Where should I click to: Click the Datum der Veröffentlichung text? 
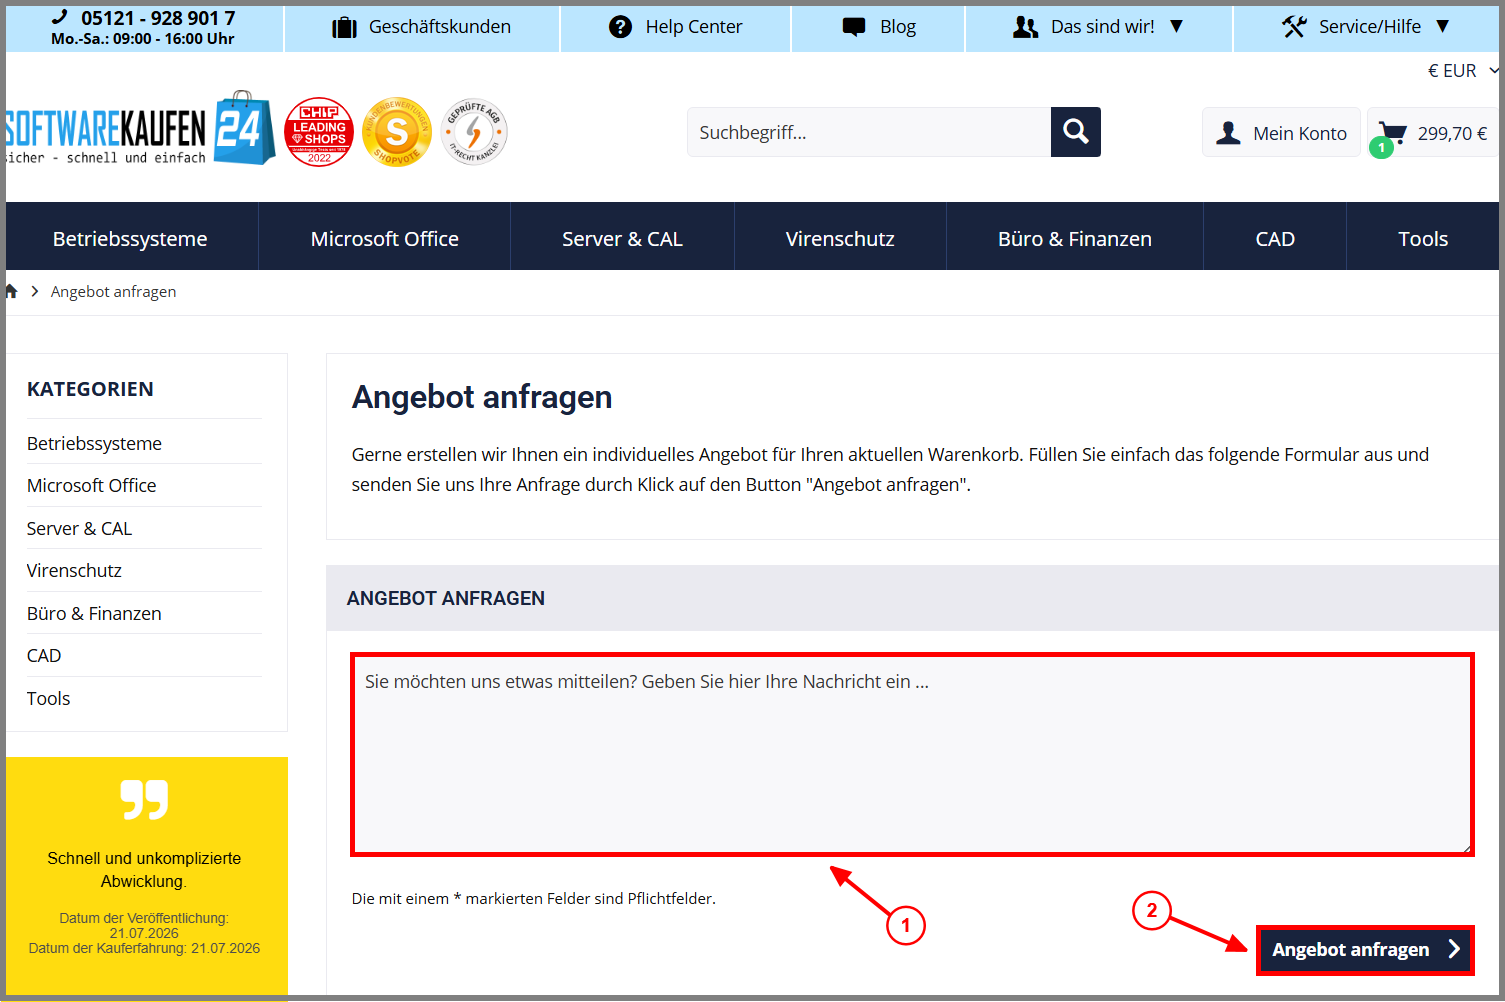pos(144,925)
